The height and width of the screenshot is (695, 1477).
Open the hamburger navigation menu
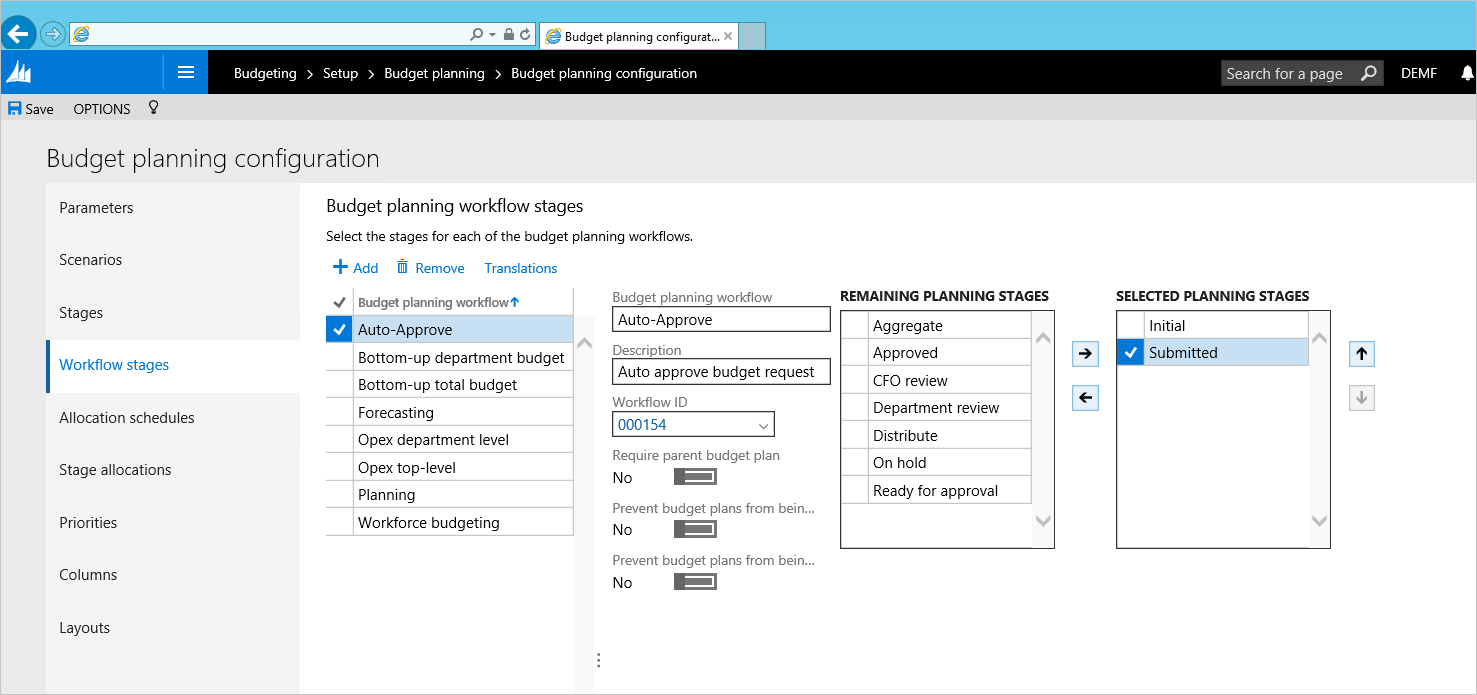click(x=185, y=72)
